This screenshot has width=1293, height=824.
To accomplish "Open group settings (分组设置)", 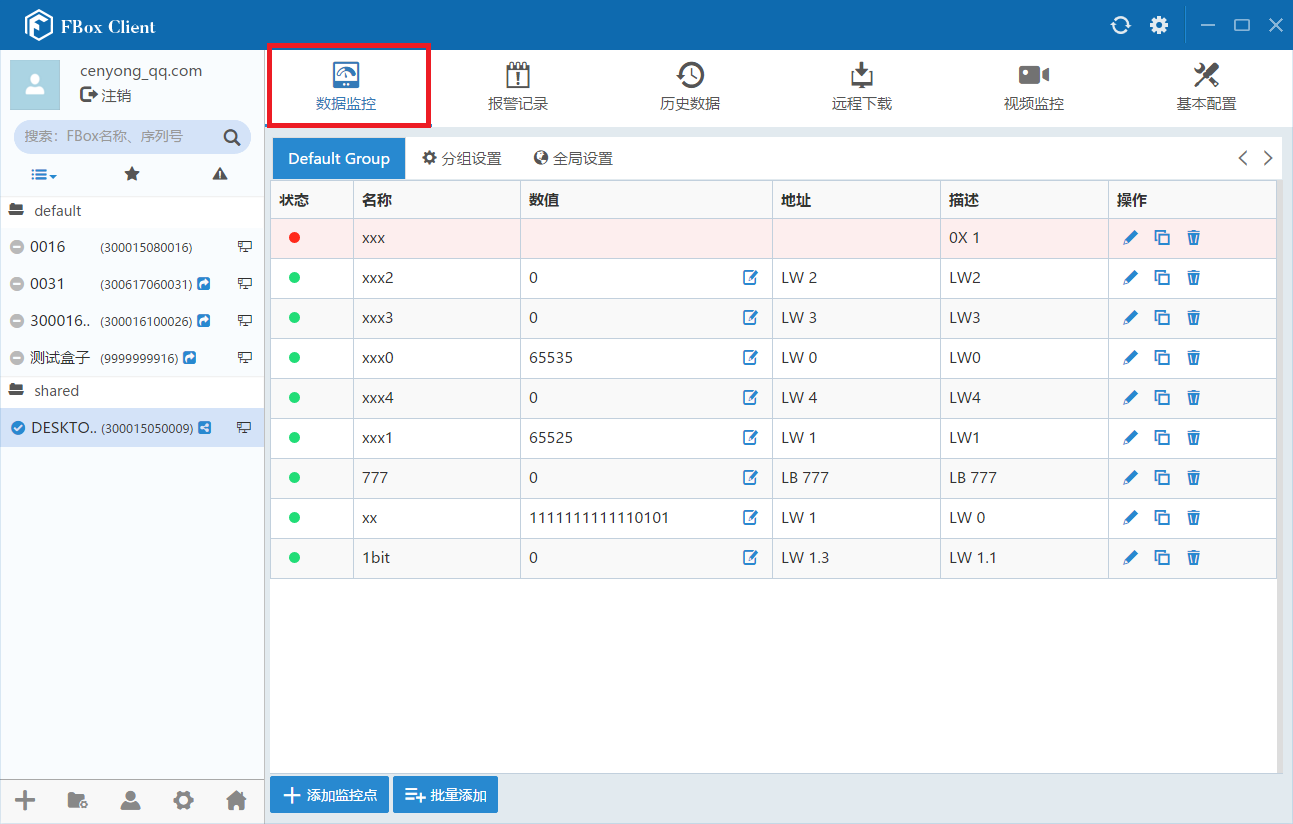I will click(x=462, y=159).
